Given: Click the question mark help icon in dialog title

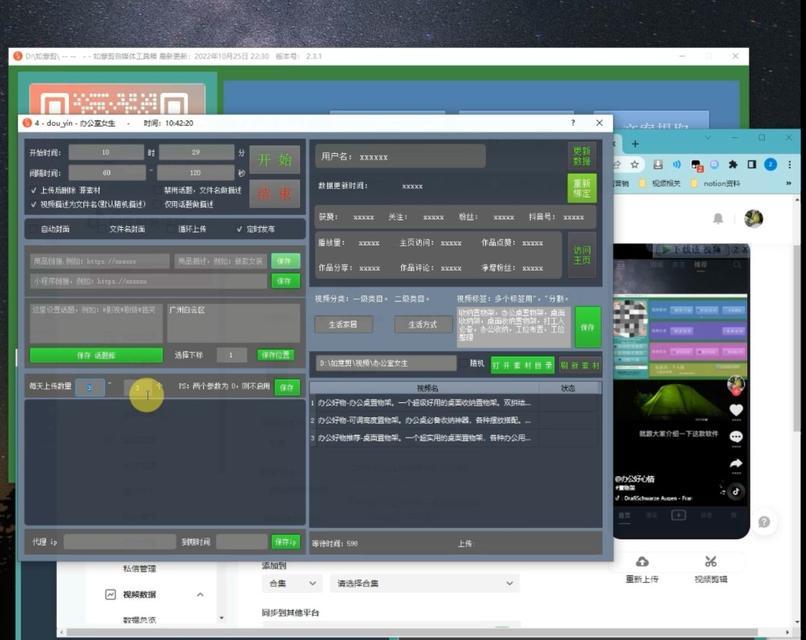Looking at the screenshot, I should [x=573, y=123].
